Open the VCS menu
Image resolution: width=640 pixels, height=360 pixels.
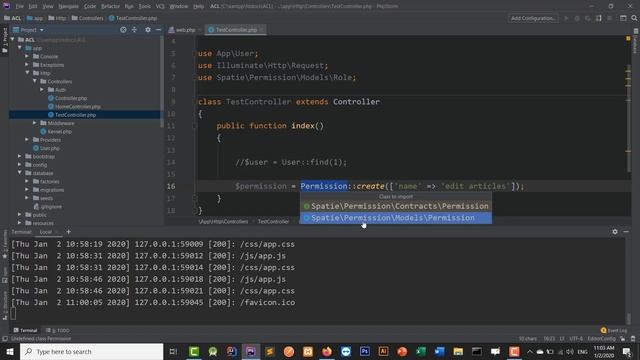tap(160, 6)
